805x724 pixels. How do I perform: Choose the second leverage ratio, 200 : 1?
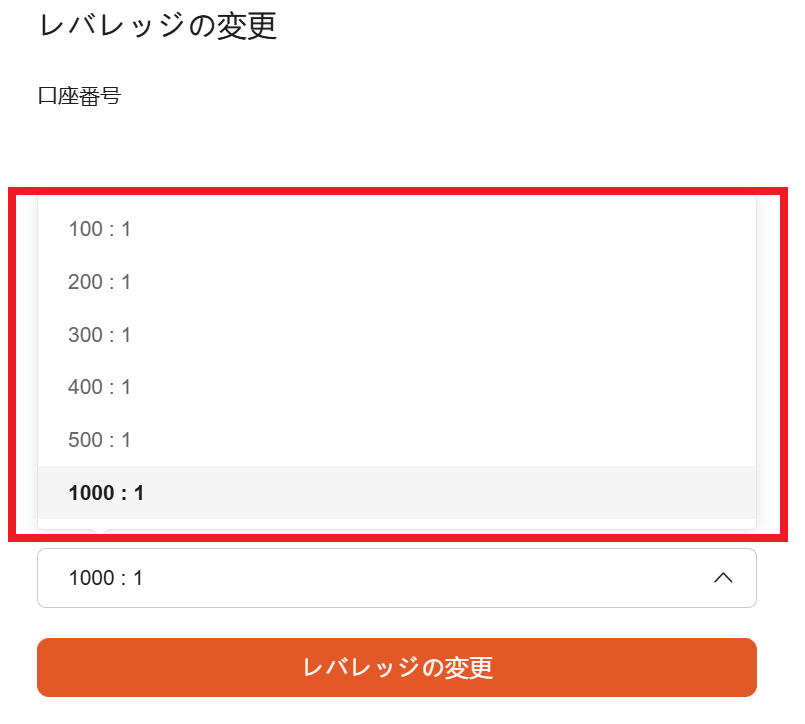pos(100,282)
